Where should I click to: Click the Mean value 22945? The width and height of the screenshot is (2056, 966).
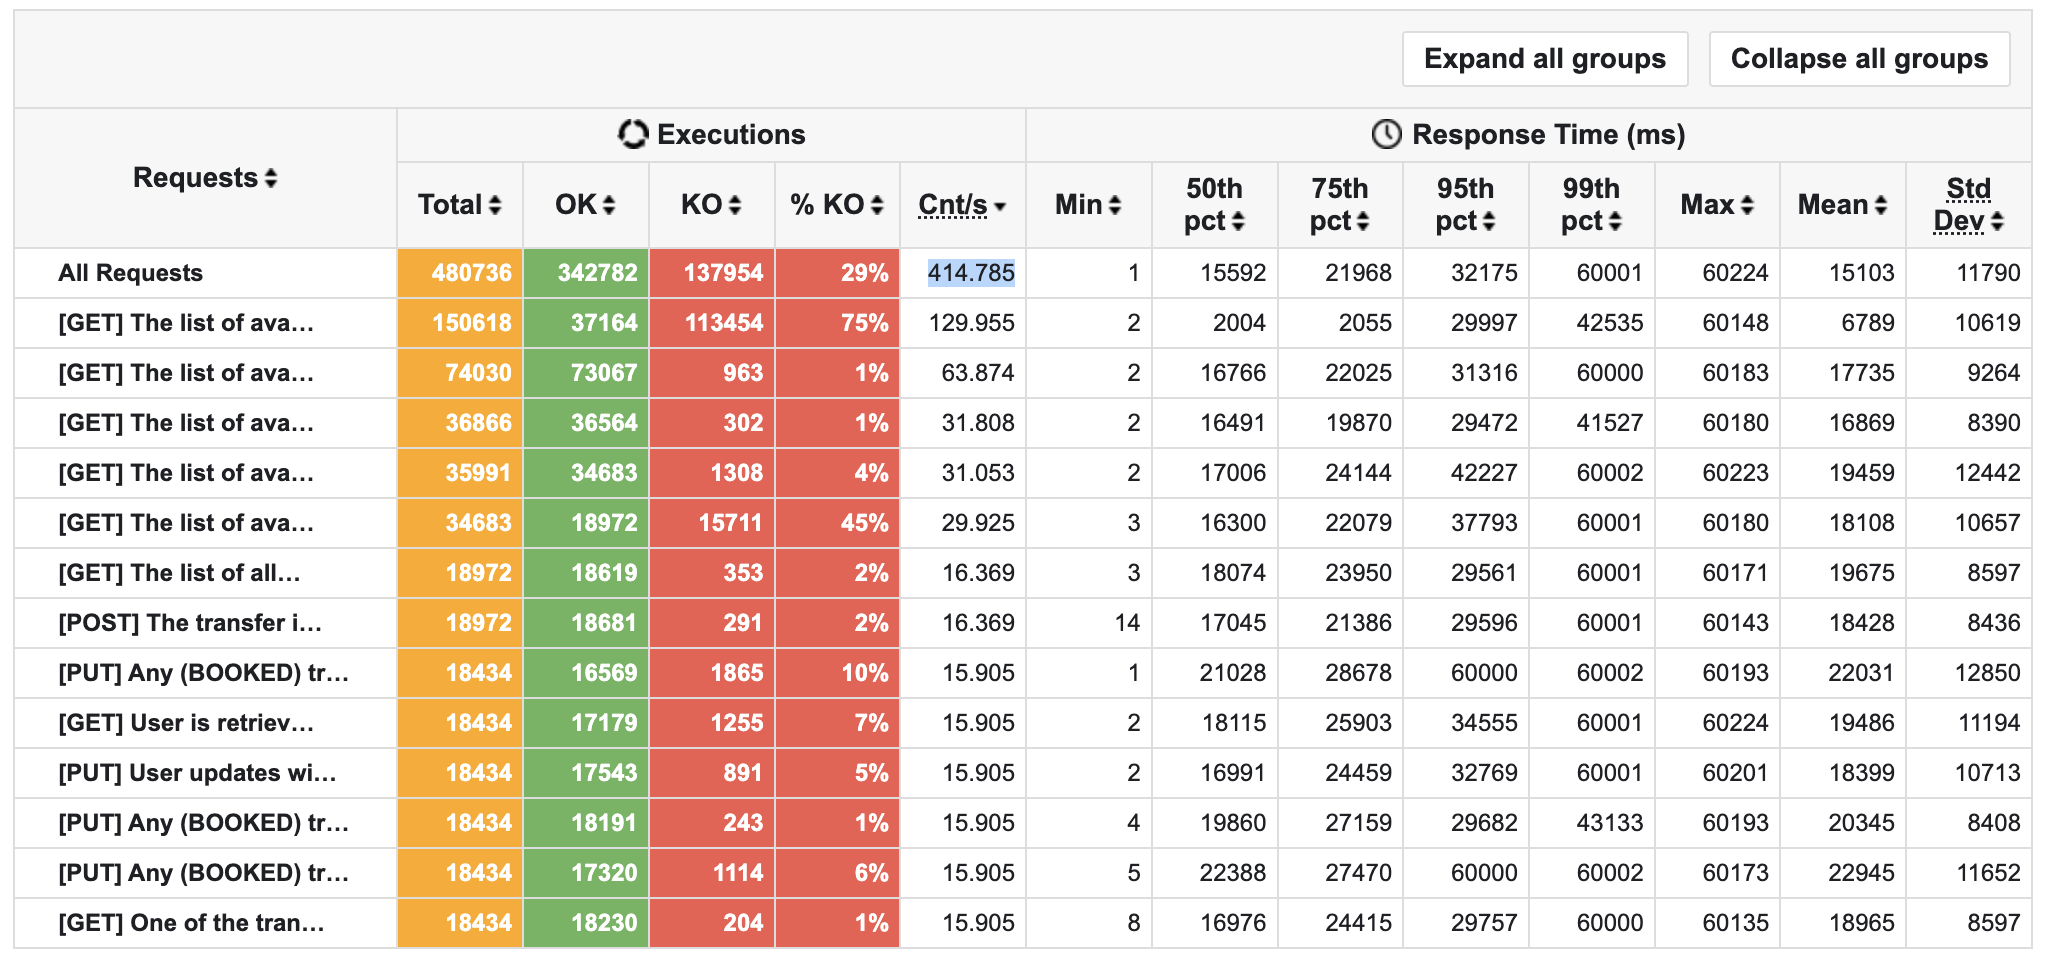1861,873
